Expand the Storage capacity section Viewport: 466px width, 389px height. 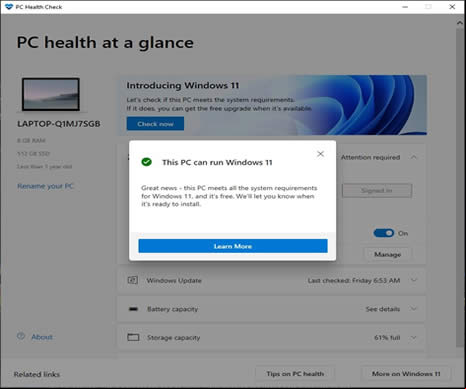[414, 337]
